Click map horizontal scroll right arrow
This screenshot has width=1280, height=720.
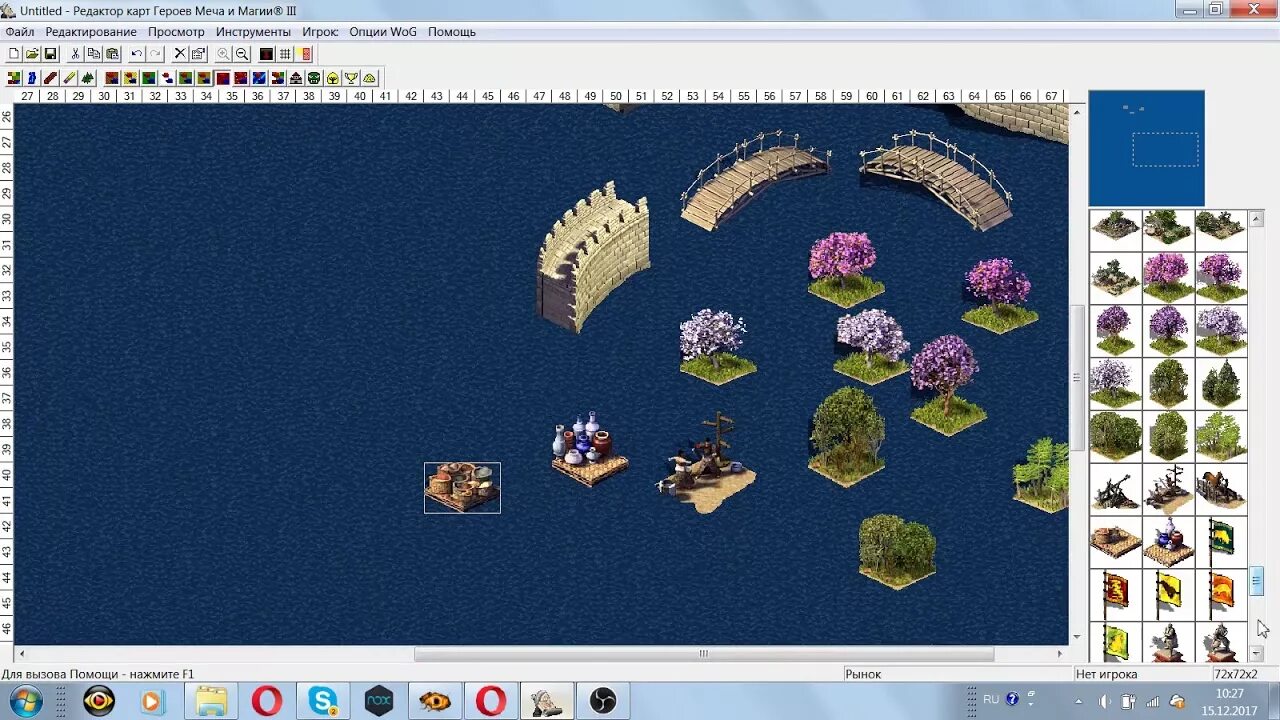1060,654
